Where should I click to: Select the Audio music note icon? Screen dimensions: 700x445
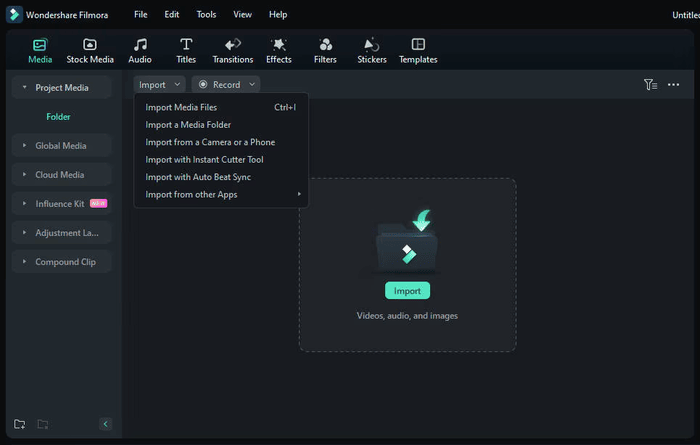[140, 45]
